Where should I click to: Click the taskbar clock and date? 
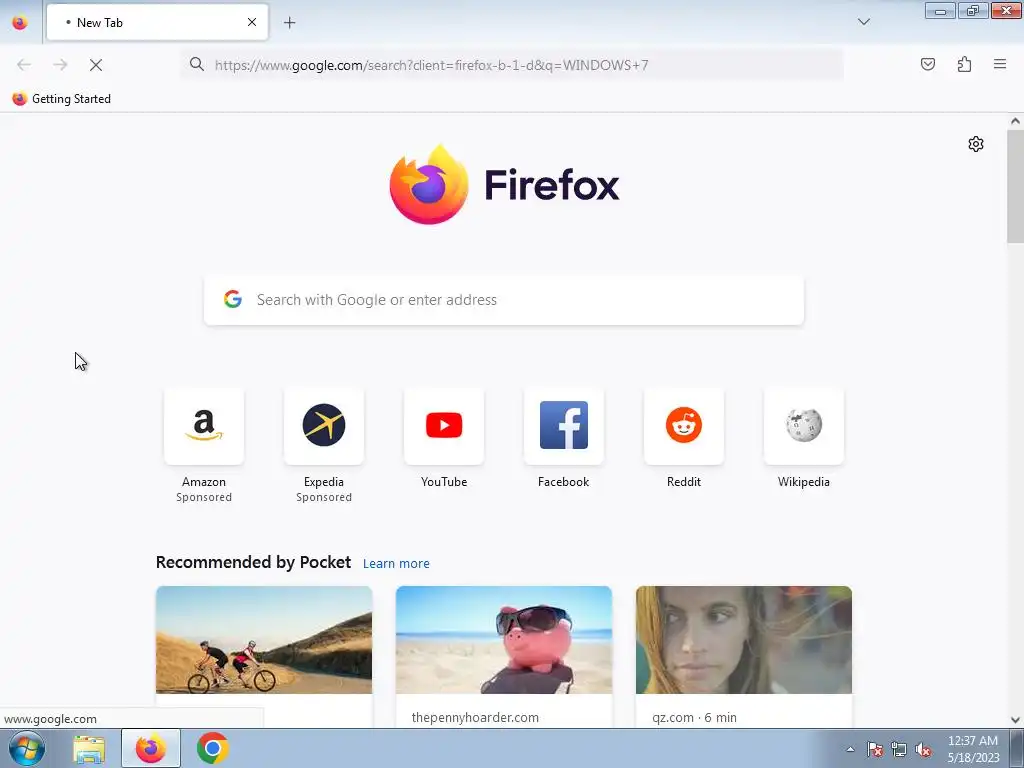[x=973, y=749]
